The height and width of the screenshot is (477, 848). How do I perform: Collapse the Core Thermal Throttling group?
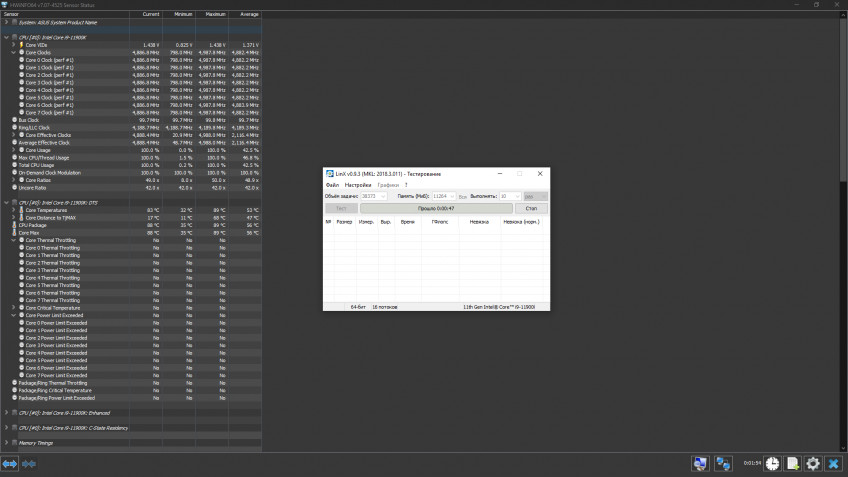14,240
